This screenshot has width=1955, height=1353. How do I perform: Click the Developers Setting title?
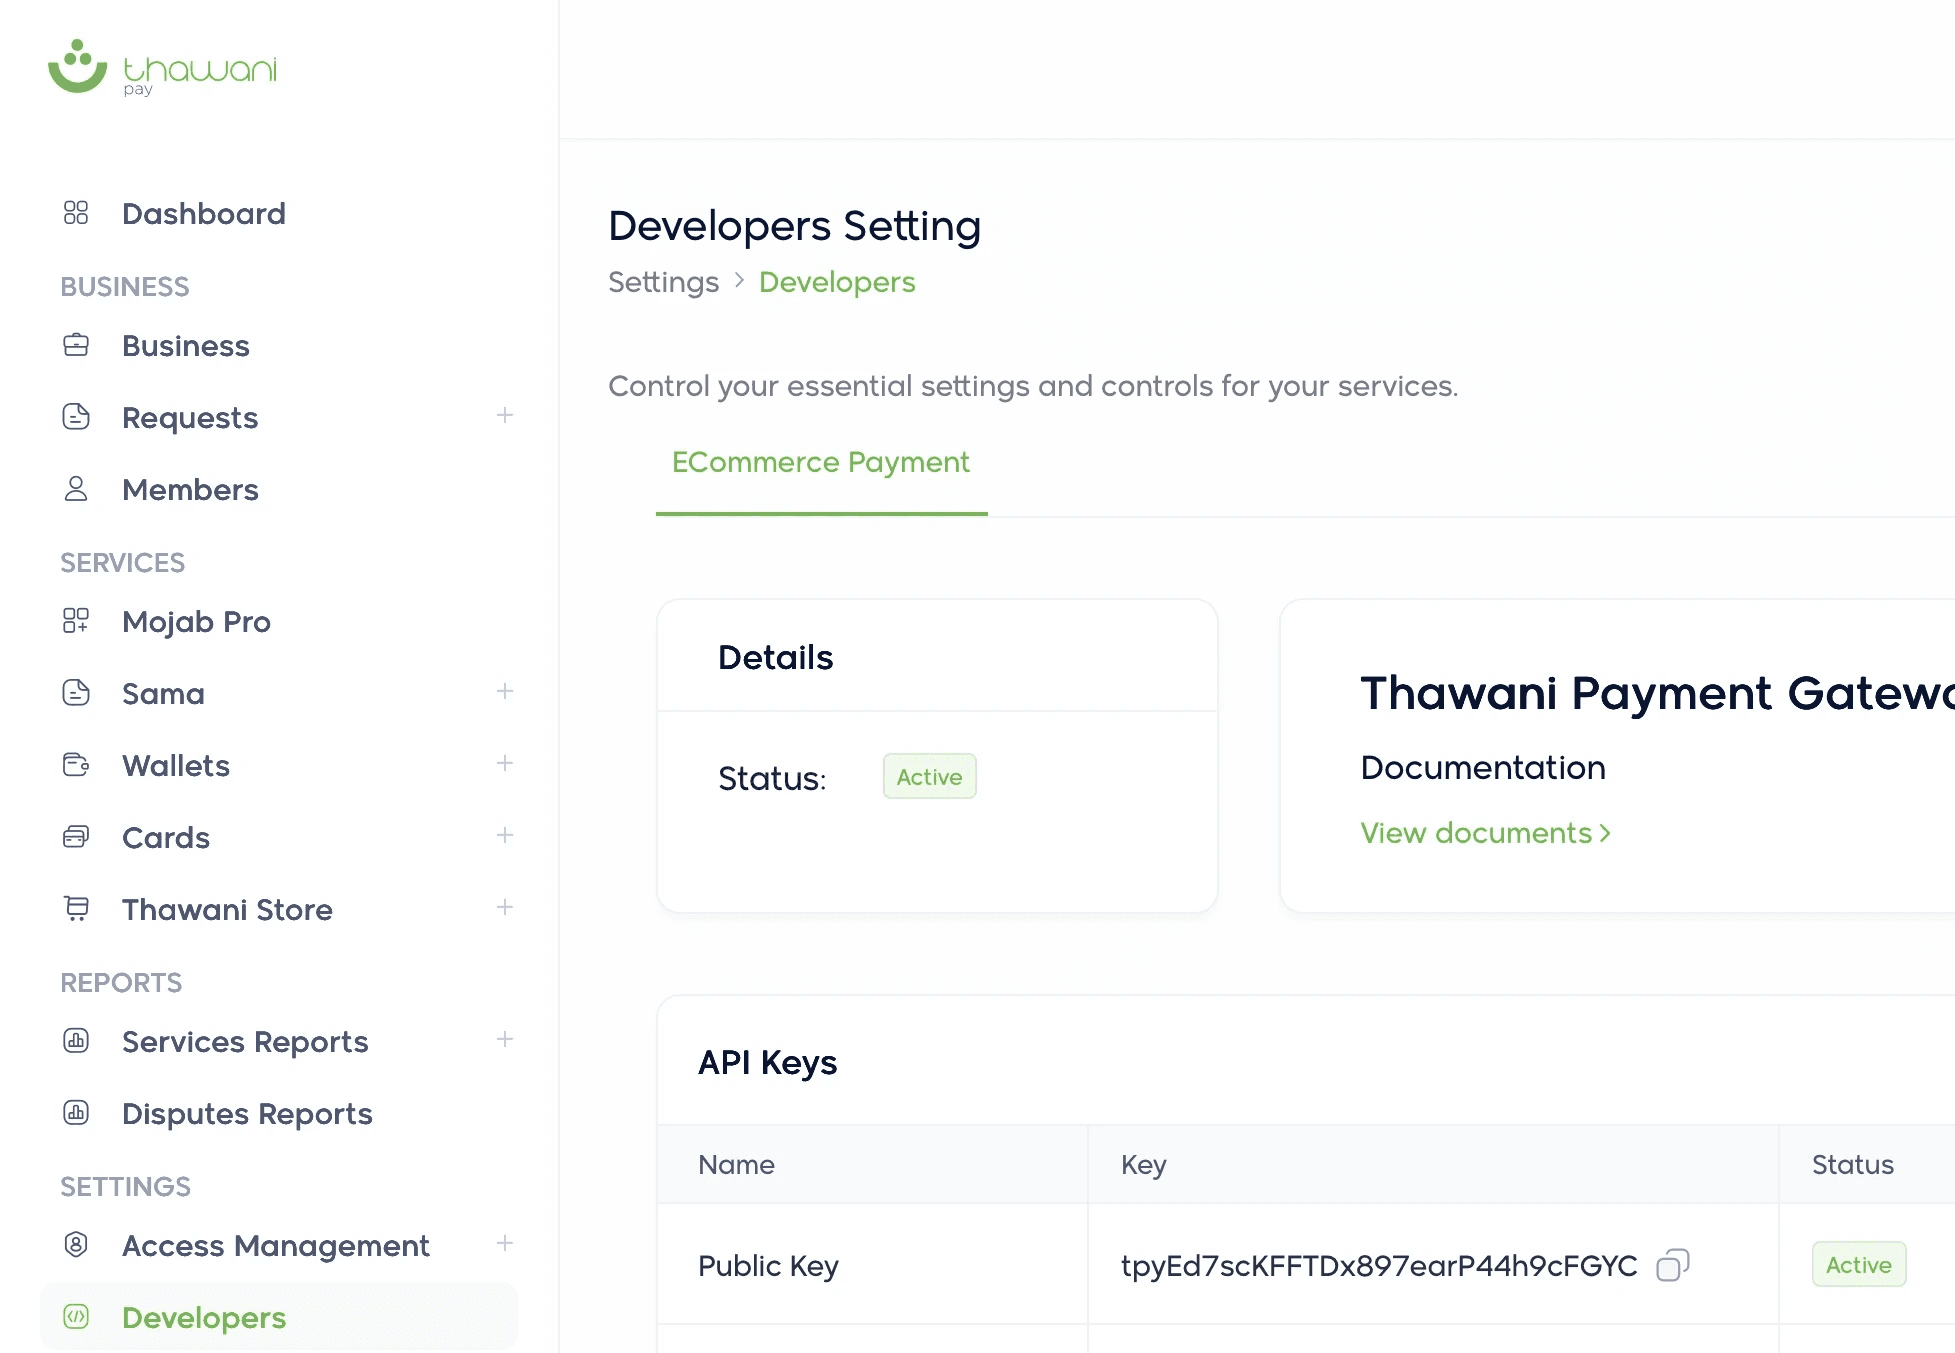[795, 226]
